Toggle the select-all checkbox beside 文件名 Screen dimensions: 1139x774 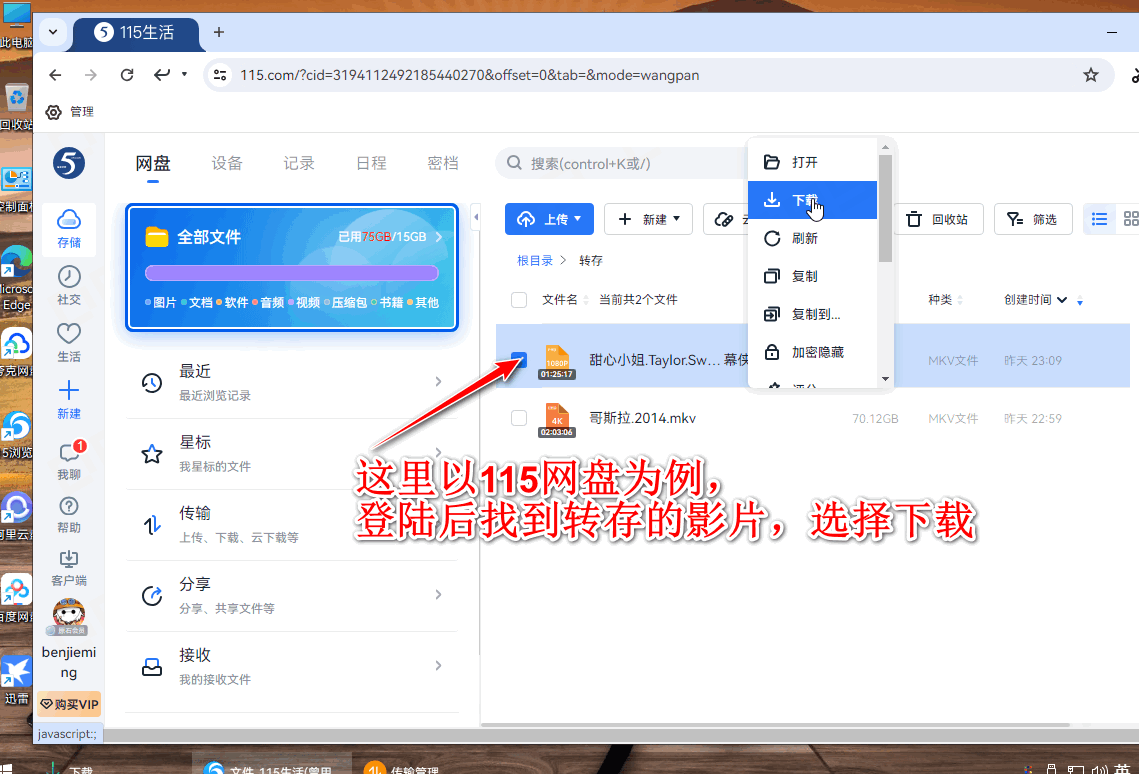(519, 300)
